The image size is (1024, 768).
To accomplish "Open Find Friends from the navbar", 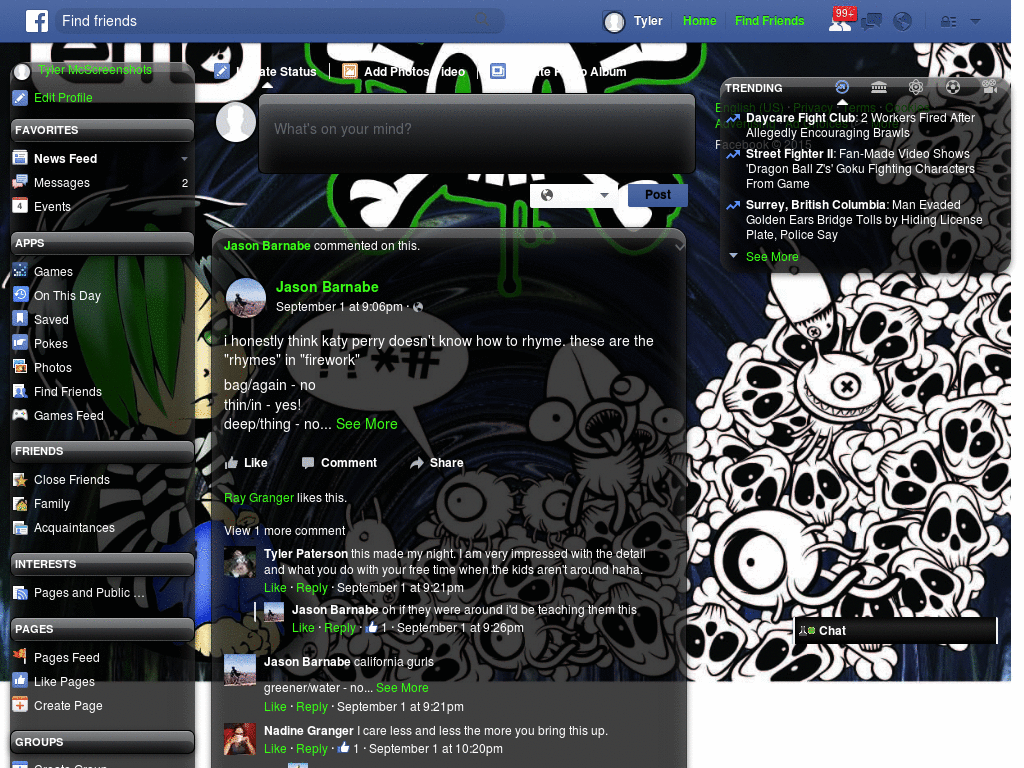I will [x=769, y=20].
